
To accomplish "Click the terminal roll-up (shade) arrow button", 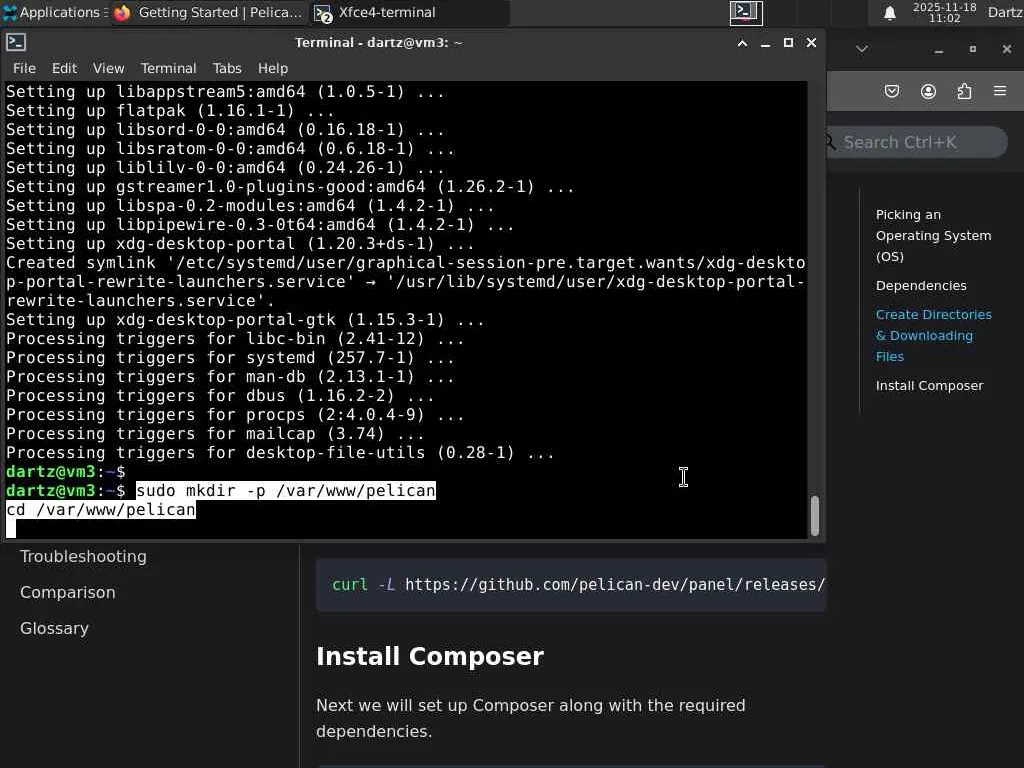I will tap(743, 43).
